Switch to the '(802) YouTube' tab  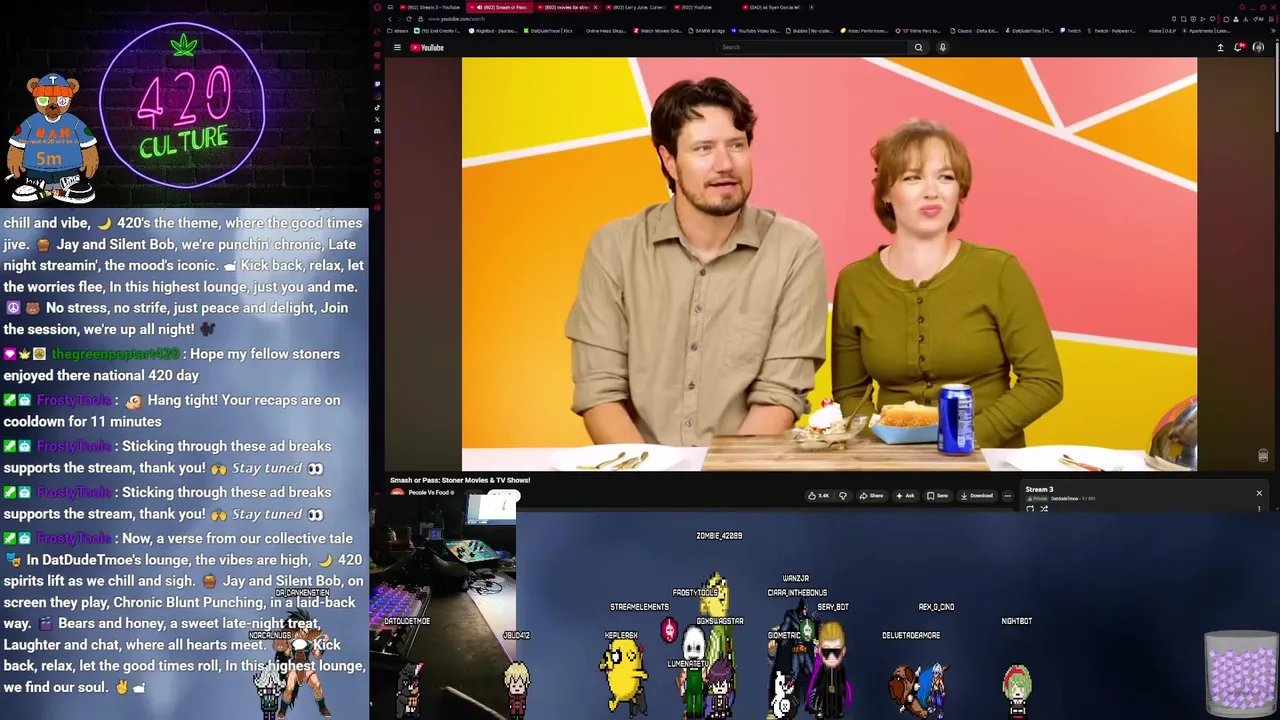click(695, 7)
